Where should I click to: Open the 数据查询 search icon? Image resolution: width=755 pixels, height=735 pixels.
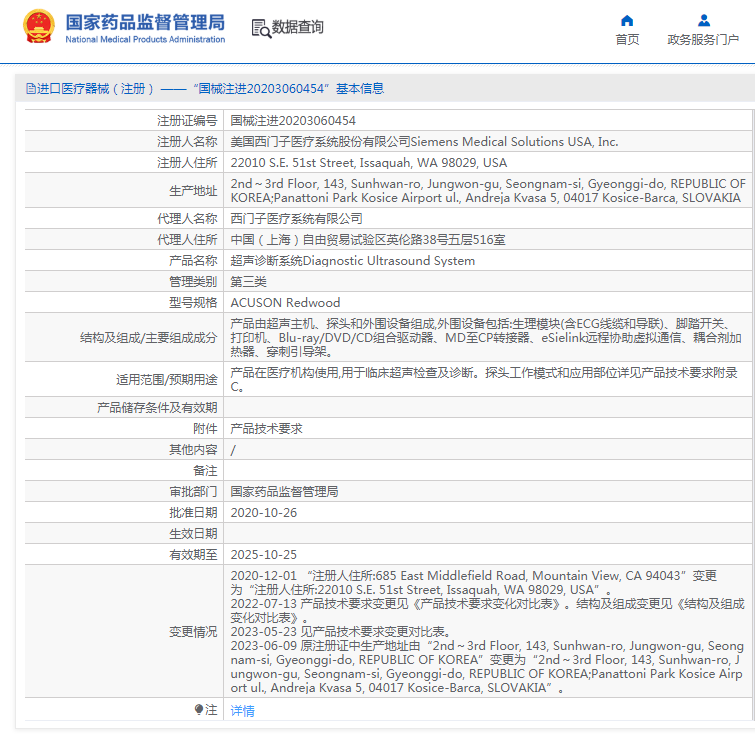tap(261, 28)
